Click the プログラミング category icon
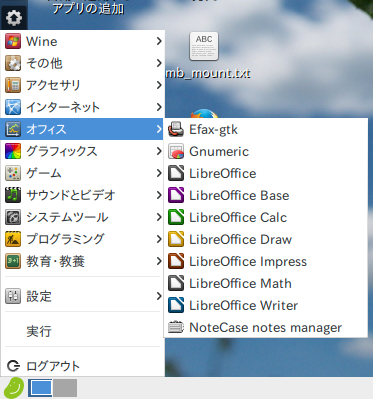The width and height of the screenshot is (373, 399). 13,239
